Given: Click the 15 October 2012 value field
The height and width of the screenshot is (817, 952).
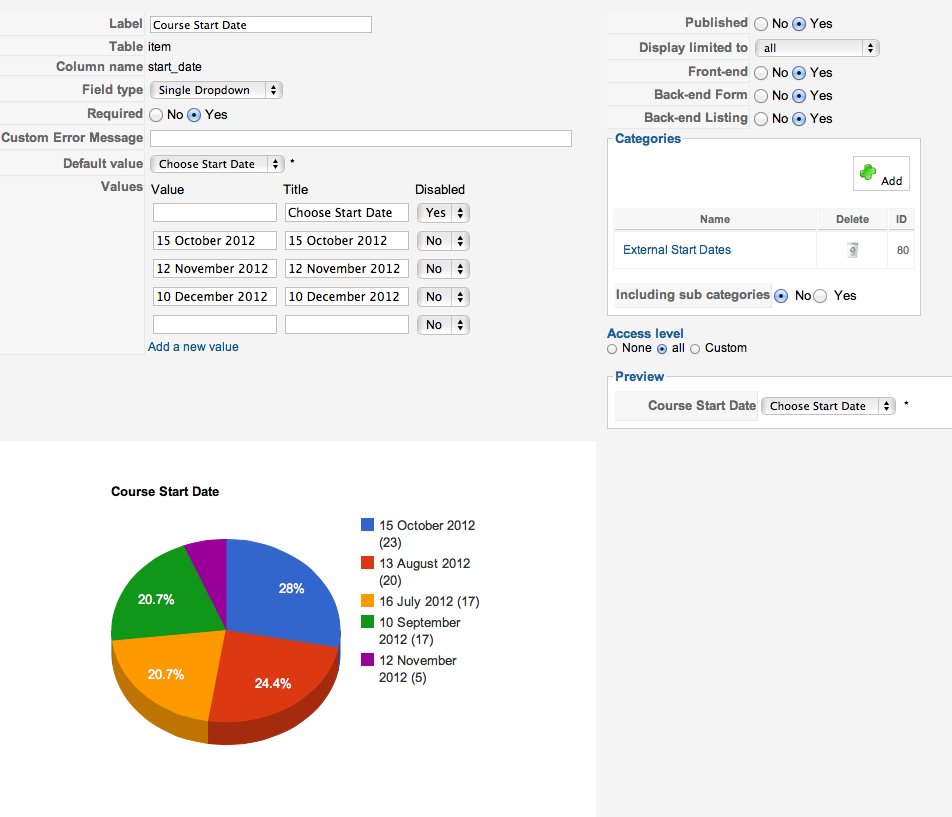Looking at the screenshot, I should point(215,240).
